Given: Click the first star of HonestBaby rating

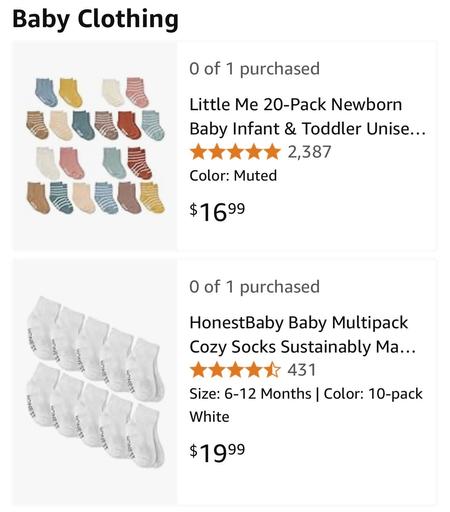Looking at the screenshot, I should click(x=199, y=370).
